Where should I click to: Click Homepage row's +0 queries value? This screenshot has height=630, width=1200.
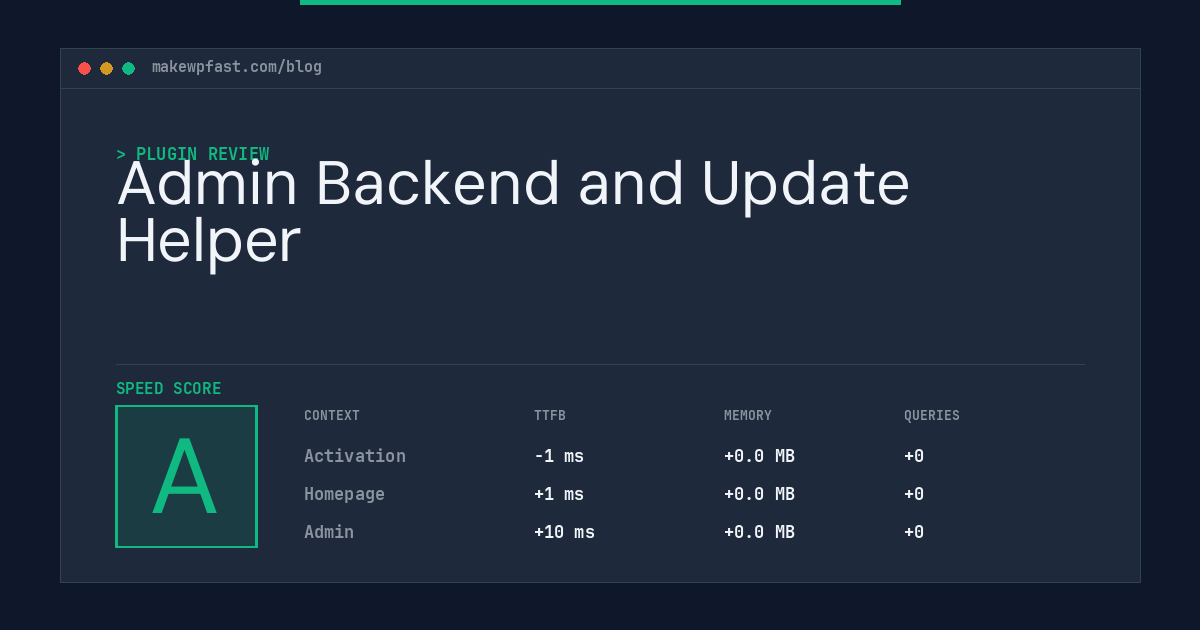914,494
